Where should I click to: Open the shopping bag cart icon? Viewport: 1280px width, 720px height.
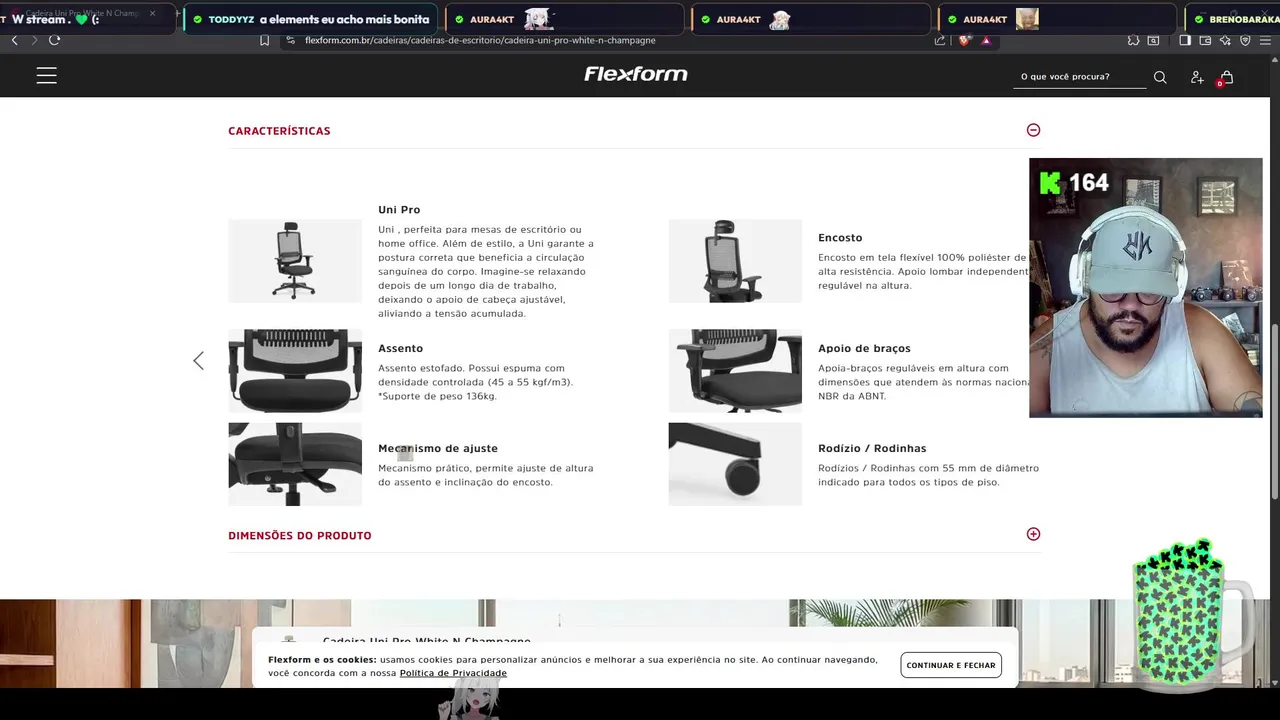click(1226, 77)
